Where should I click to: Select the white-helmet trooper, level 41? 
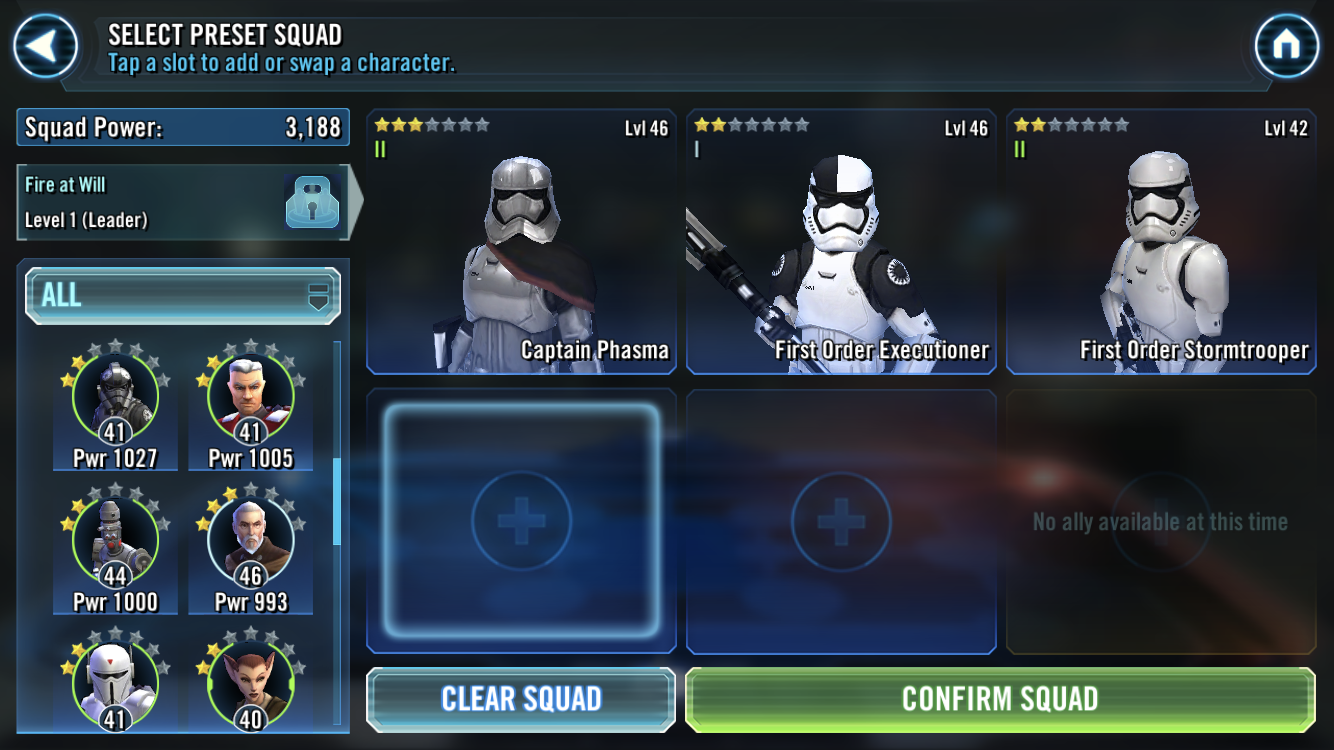pyautogui.click(x=115, y=681)
